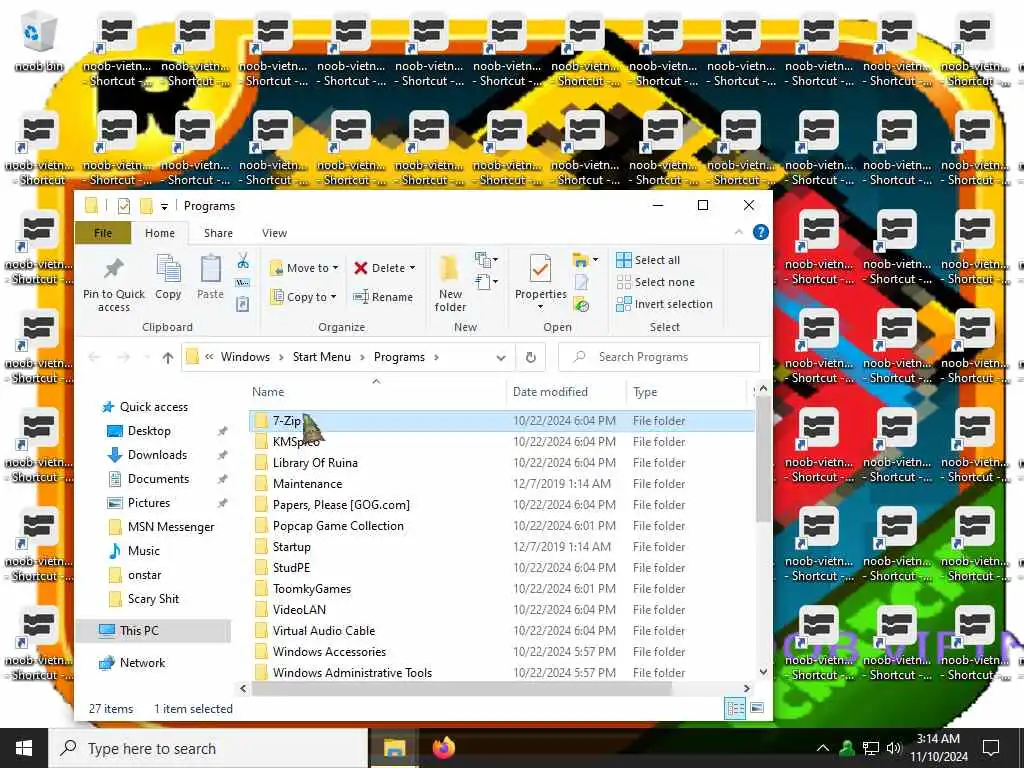Sort by Name column header
1024x768 pixels.
268,392
